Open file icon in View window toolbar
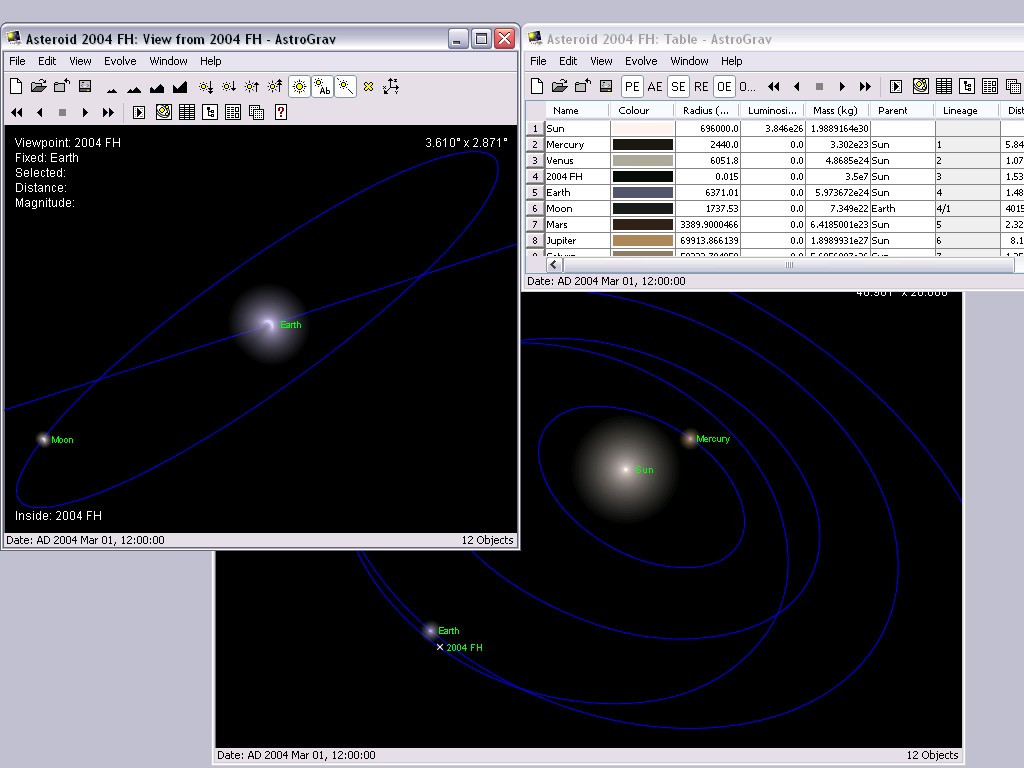Viewport: 1024px width, 768px height. pyautogui.click(x=39, y=86)
